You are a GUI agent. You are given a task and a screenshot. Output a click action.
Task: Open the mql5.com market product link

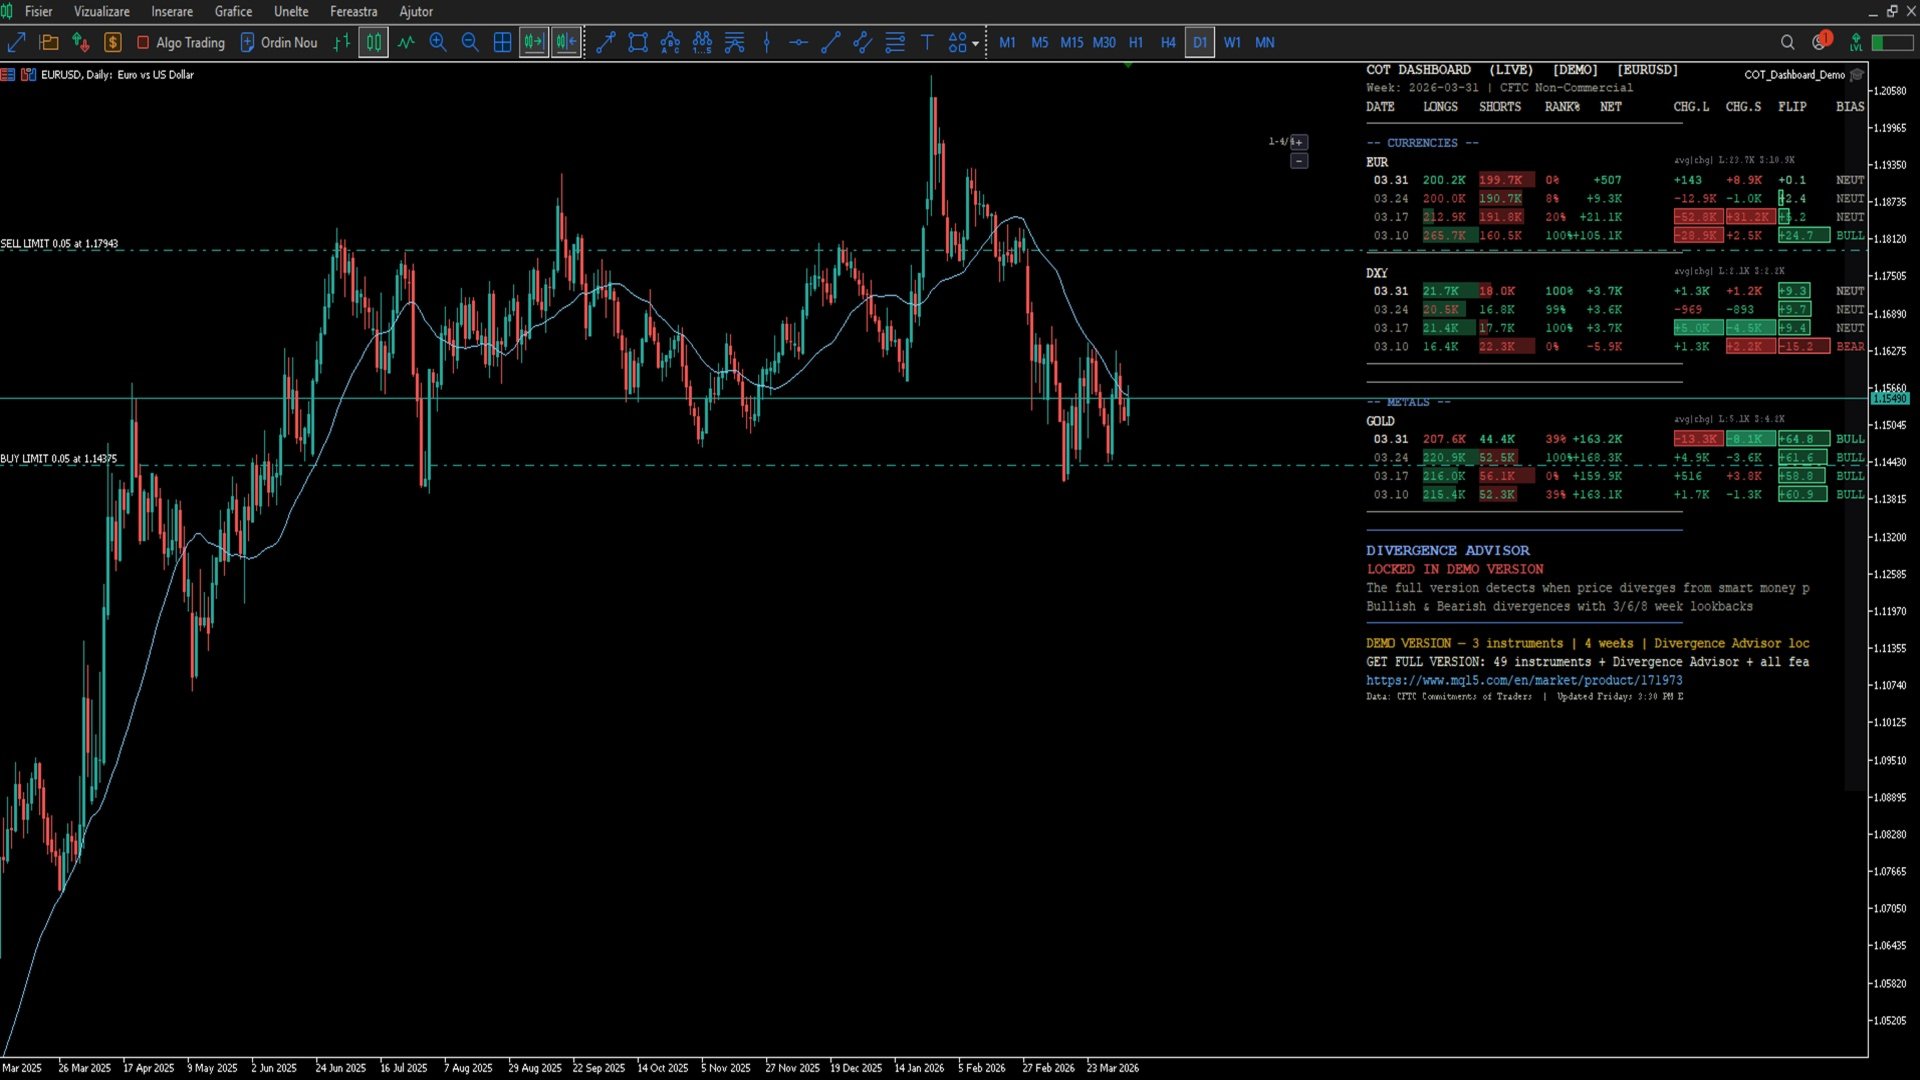pyautogui.click(x=1523, y=680)
